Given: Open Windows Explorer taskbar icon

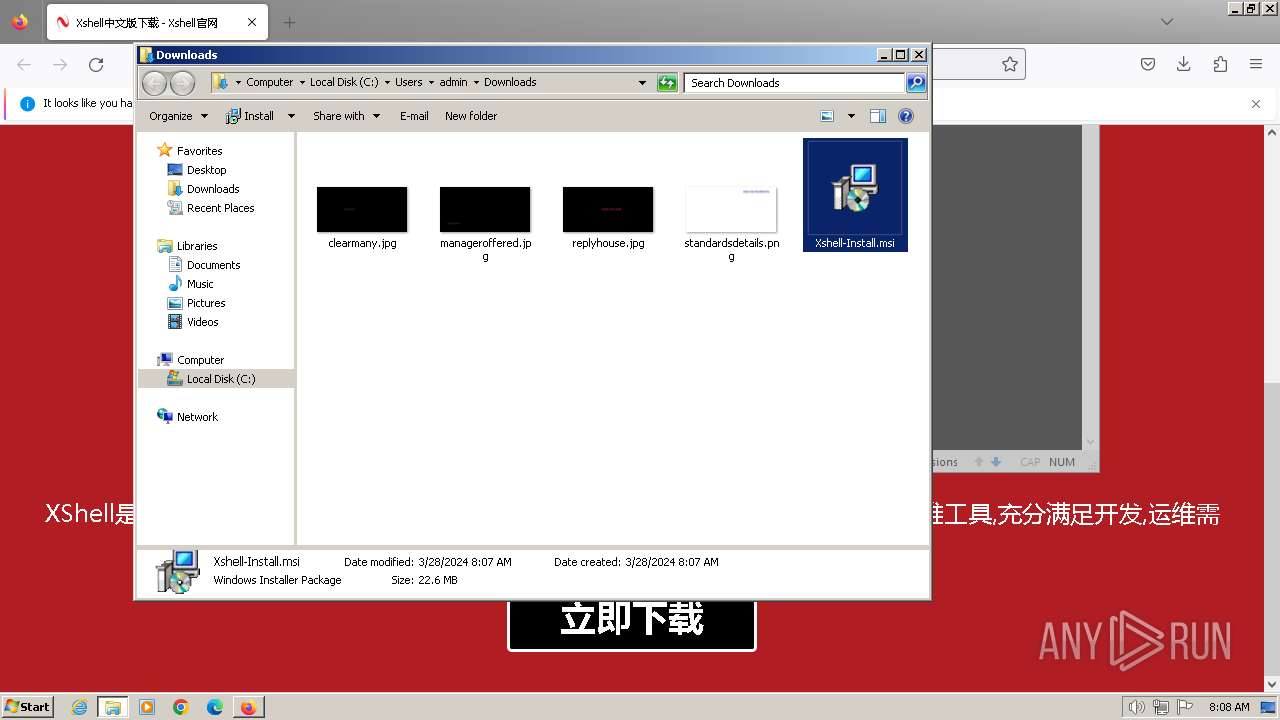Looking at the screenshot, I should [x=113, y=707].
